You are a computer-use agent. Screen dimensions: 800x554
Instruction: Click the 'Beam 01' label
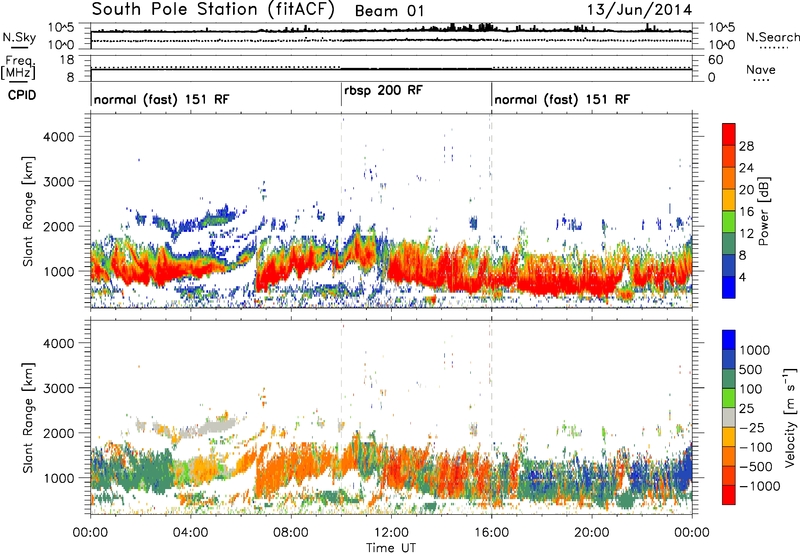point(389,11)
